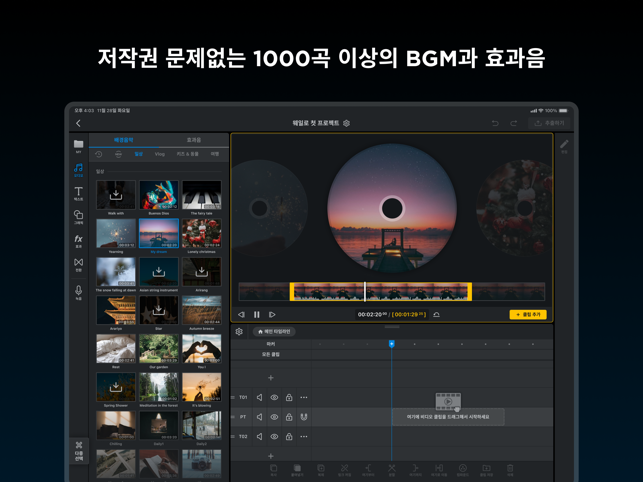Open the NEW music category icon
Image resolution: width=643 pixels, height=482 pixels.
[x=118, y=154]
